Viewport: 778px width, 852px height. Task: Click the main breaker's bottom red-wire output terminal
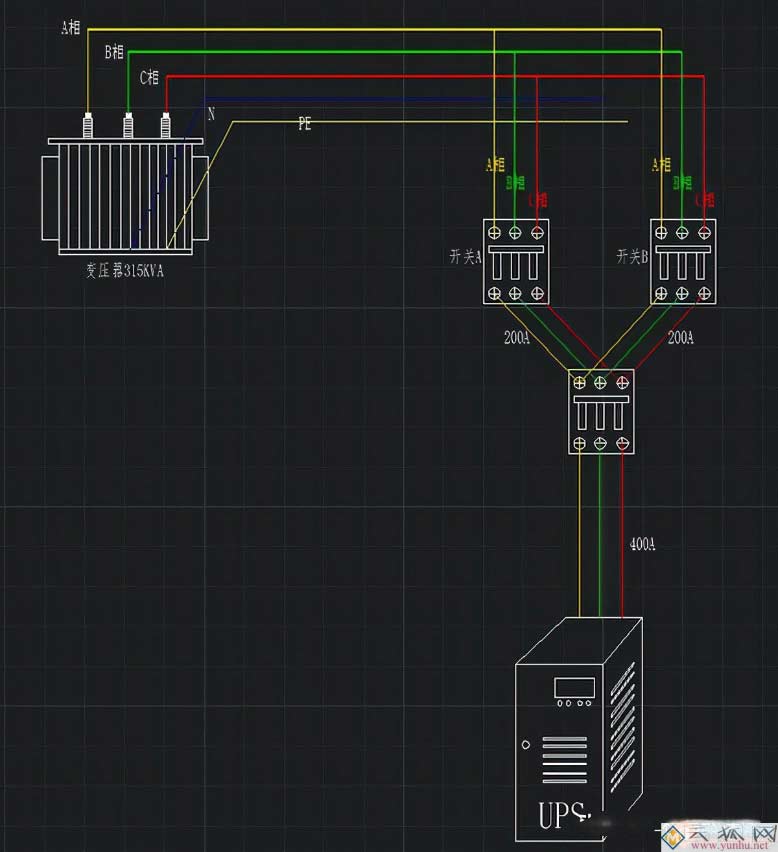623,443
